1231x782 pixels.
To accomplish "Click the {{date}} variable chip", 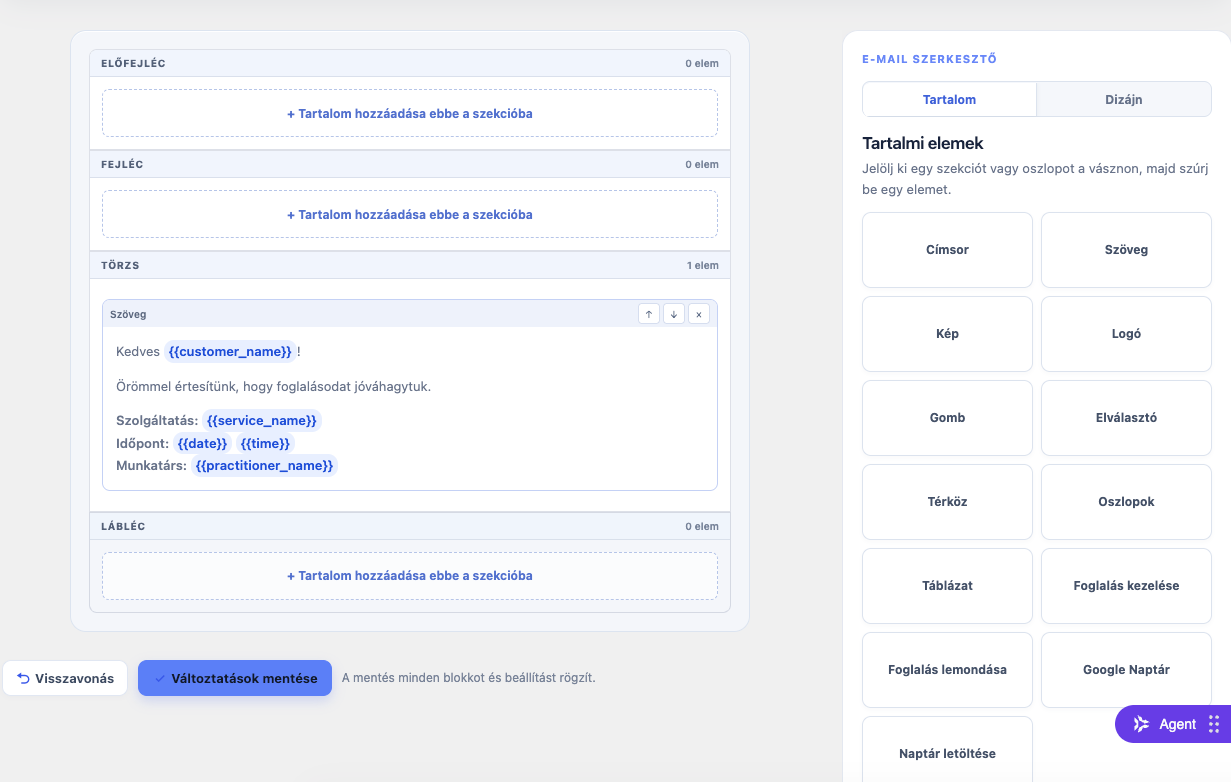I will coord(203,443).
